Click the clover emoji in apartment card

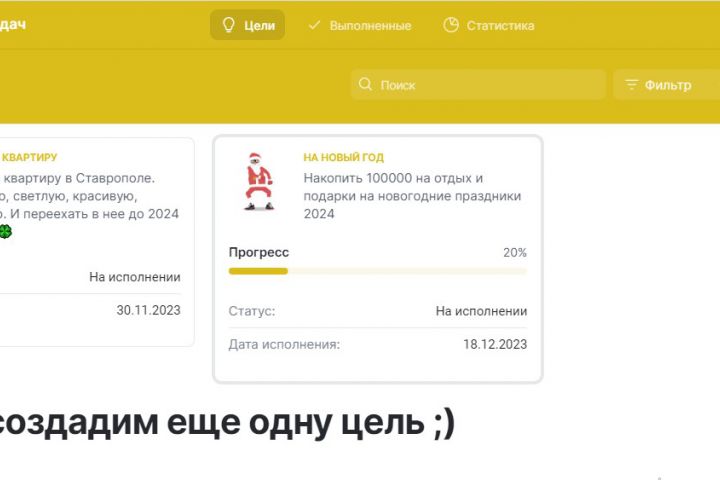5,232
